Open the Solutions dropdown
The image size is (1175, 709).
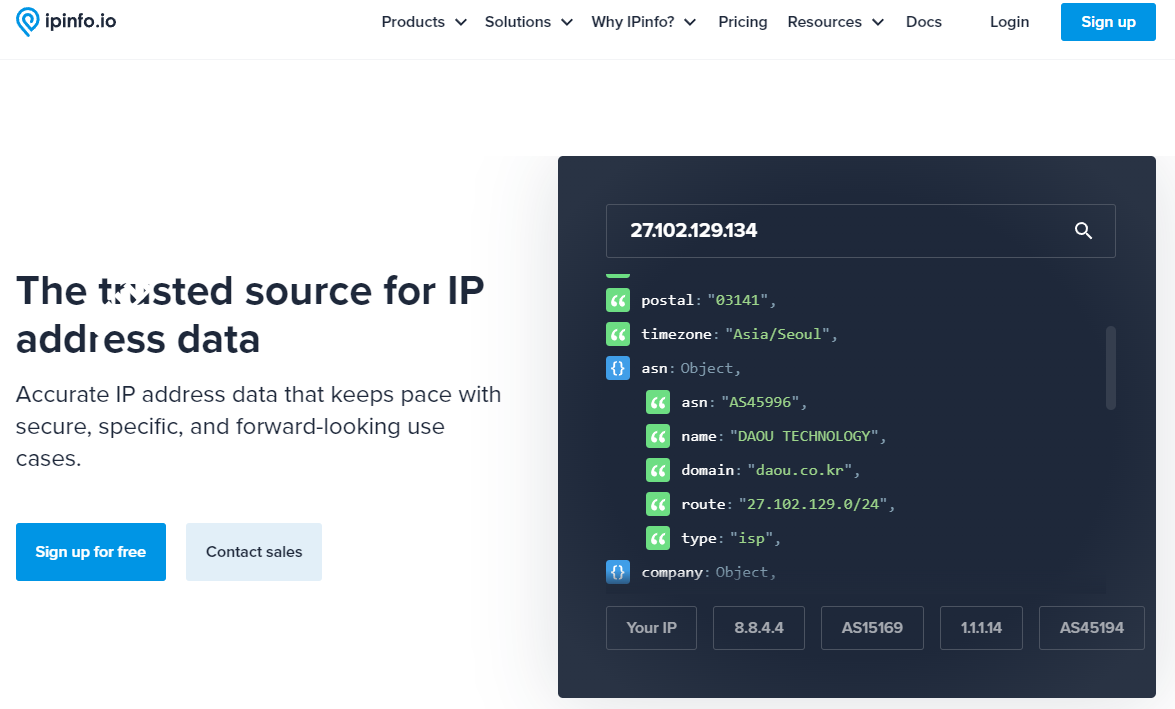(x=528, y=22)
